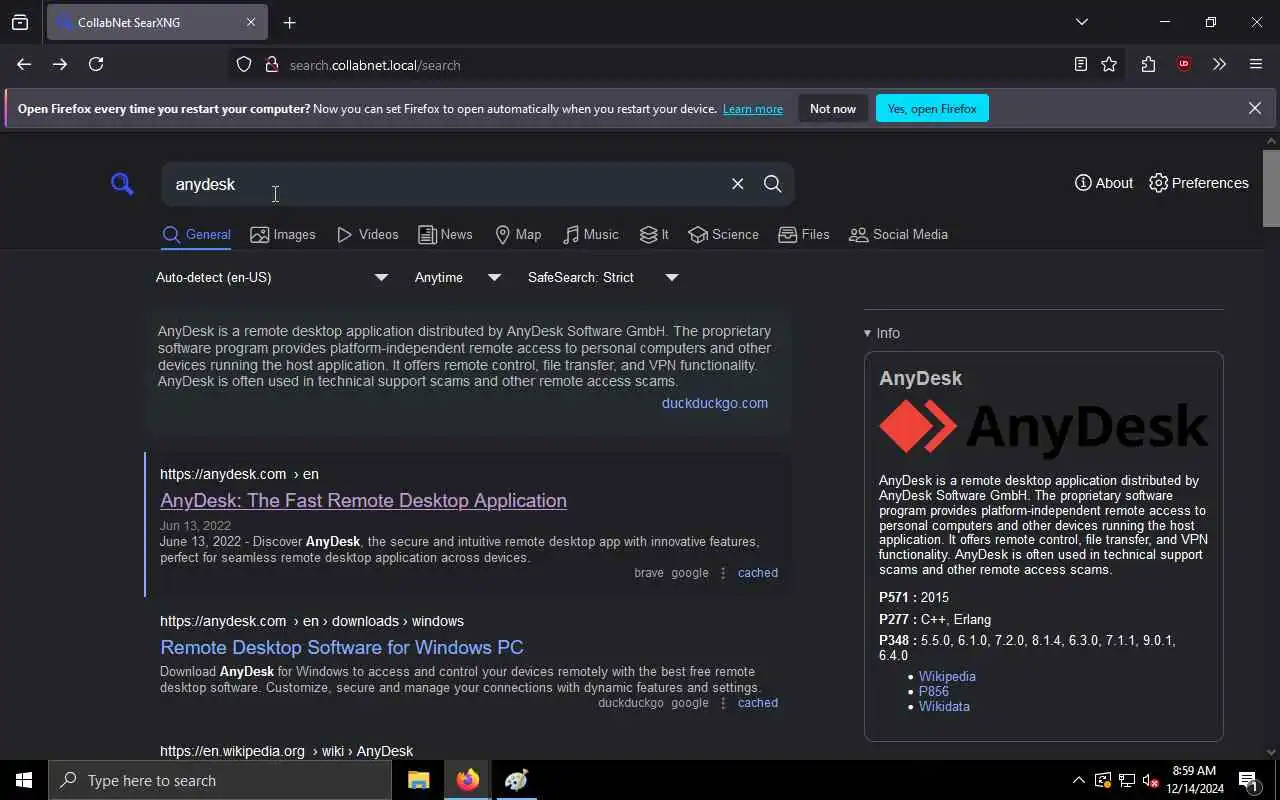Clear the anydesk search query

click(x=737, y=184)
